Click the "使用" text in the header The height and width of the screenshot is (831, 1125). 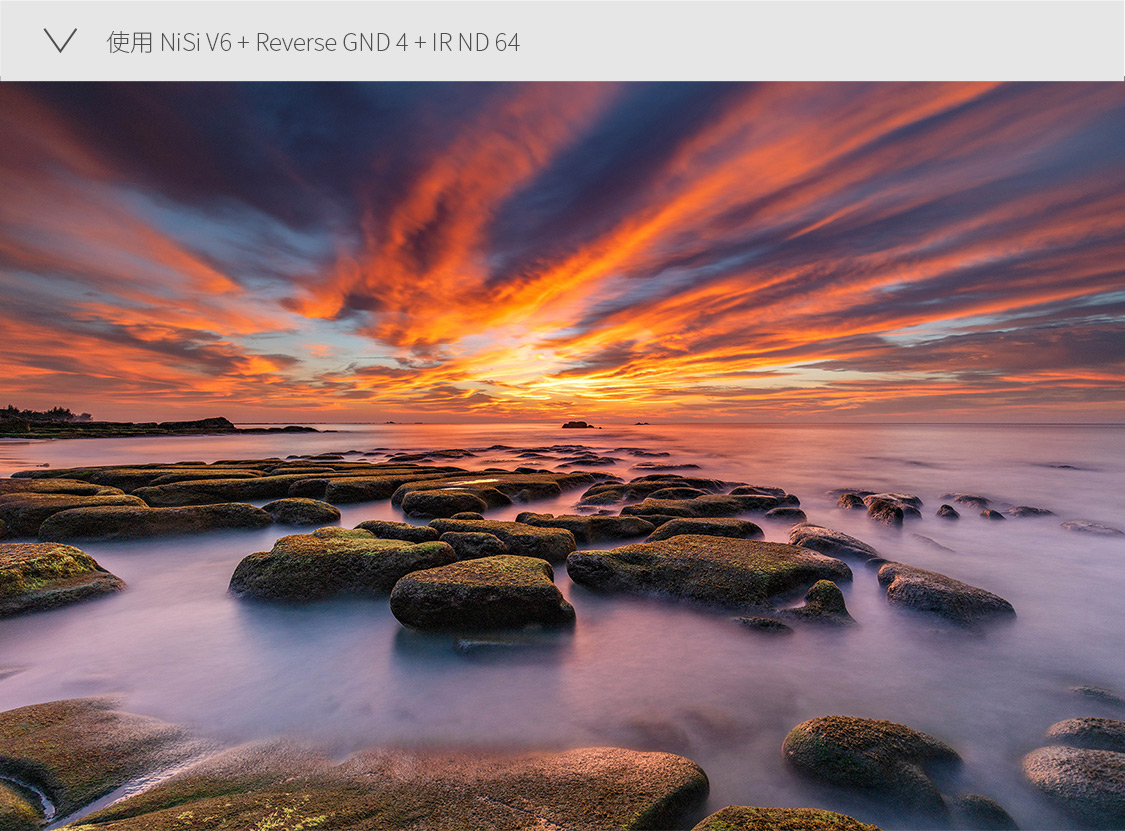[x=129, y=42]
